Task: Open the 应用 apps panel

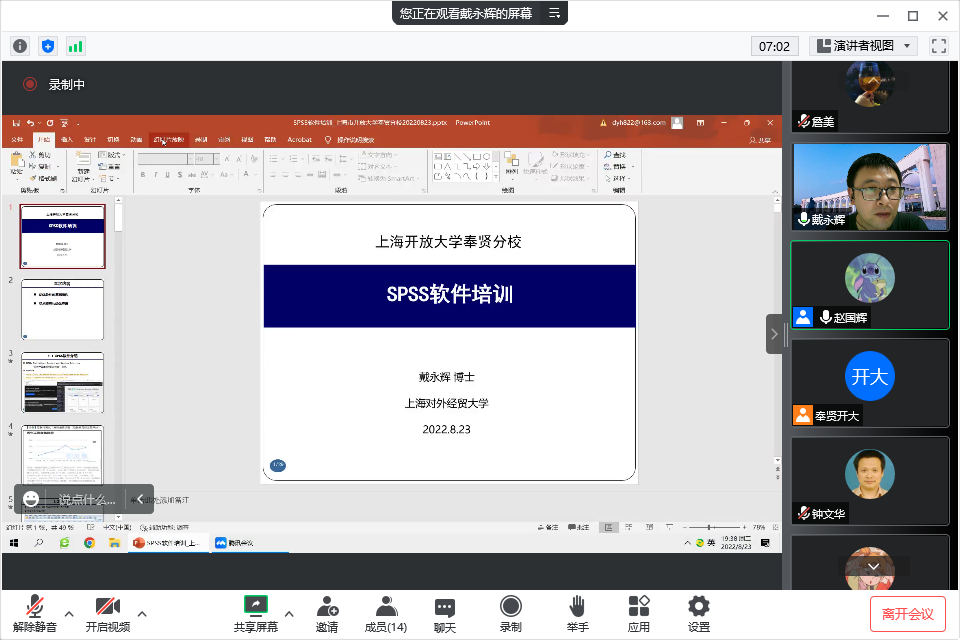Action: [x=639, y=614]
